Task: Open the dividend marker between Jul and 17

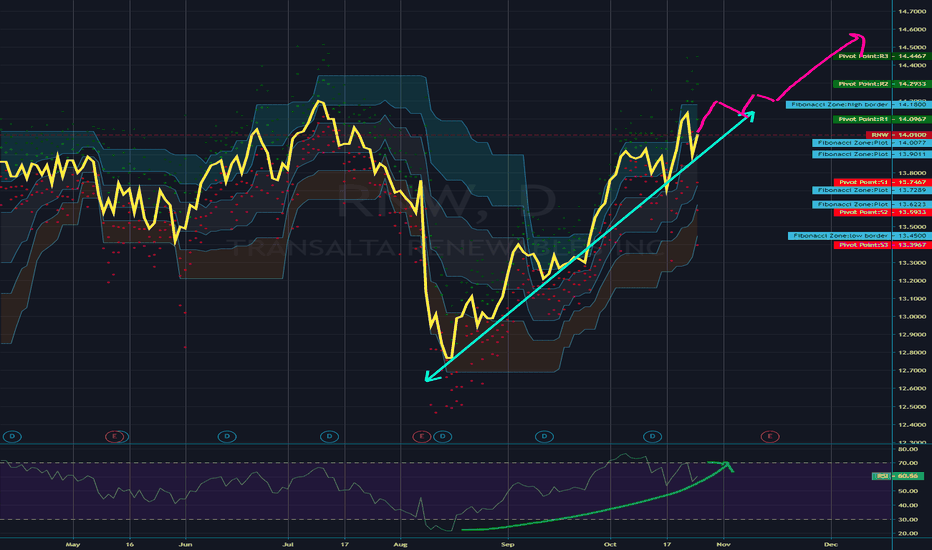Action: (329, 436)
